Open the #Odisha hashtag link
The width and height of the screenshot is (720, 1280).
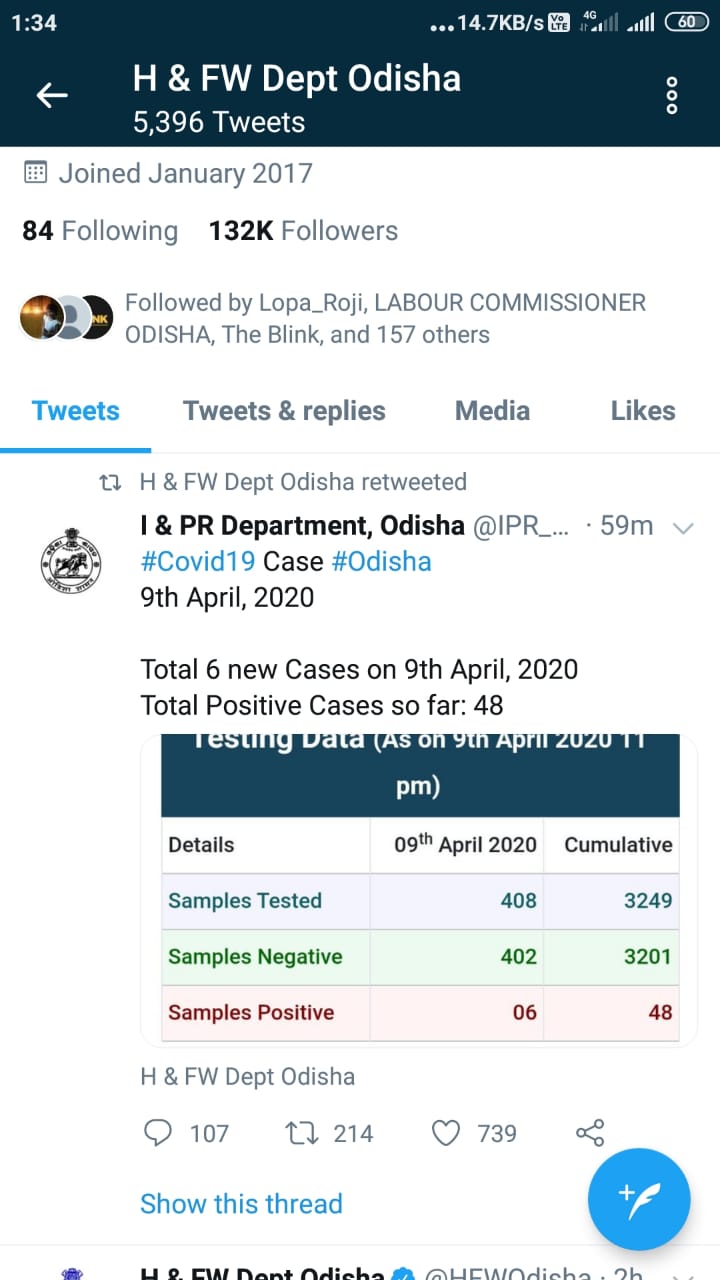[381, 561]
